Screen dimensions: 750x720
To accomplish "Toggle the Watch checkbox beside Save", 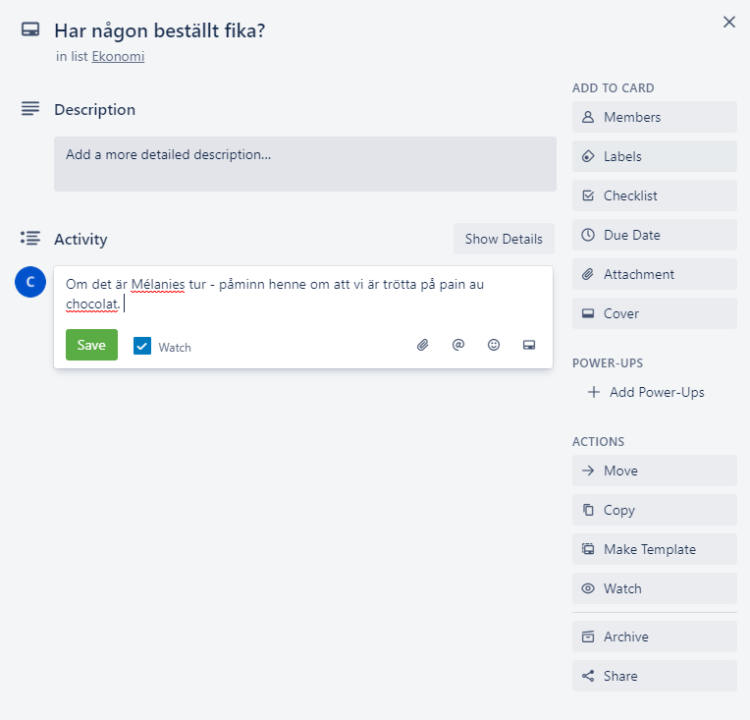I will [x=142, y=346].
